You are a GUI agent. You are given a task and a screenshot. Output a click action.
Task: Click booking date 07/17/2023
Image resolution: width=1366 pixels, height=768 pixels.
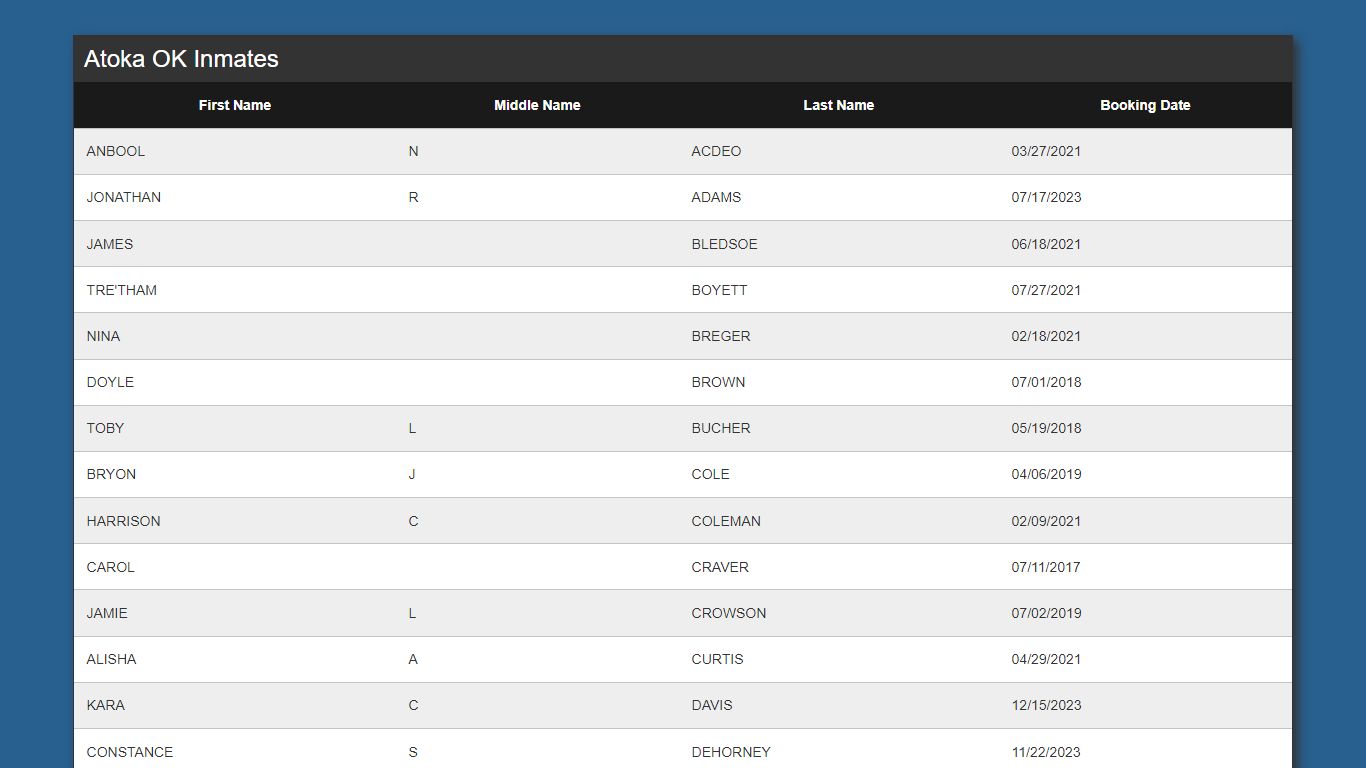[x=1046, y=197]
